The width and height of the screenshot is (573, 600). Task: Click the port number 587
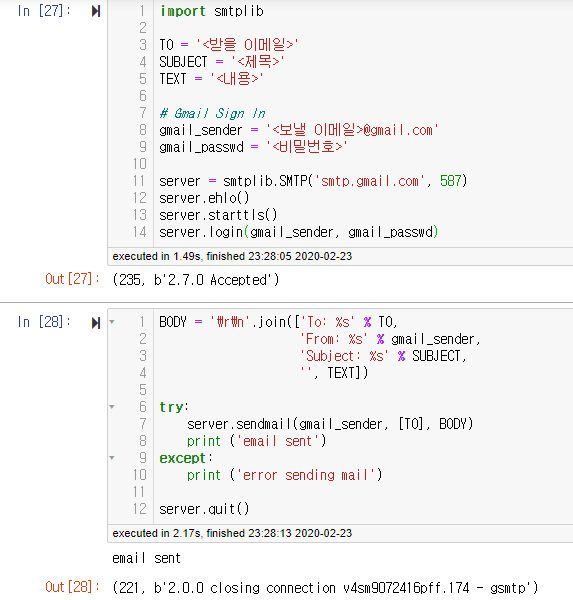451,181
